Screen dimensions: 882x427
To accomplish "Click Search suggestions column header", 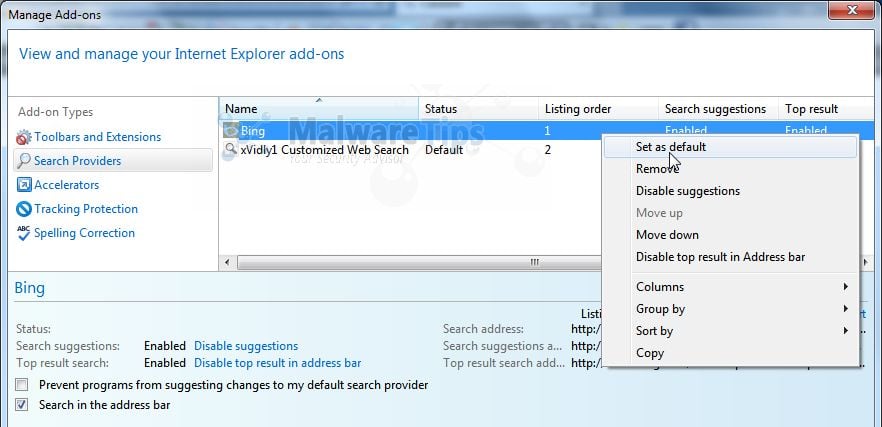I will pos(718,109).
